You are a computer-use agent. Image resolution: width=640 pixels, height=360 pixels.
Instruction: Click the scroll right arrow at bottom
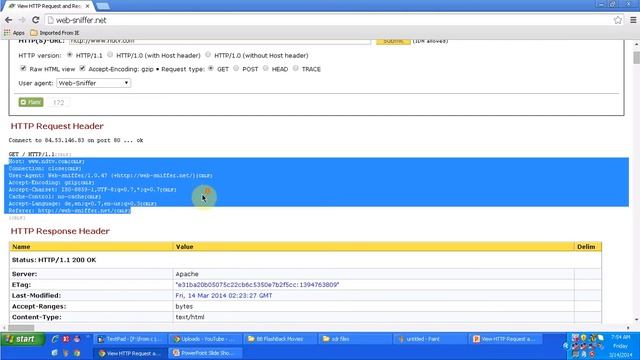[628, 327]
